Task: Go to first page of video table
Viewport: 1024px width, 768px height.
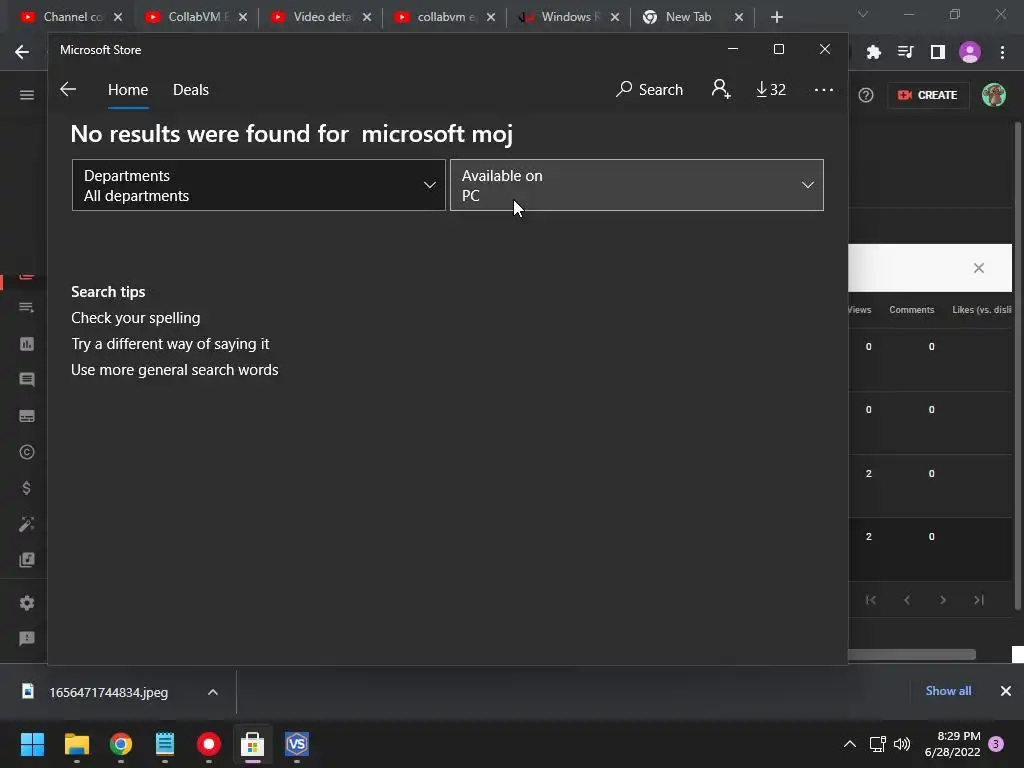Action: coord(871,600)
